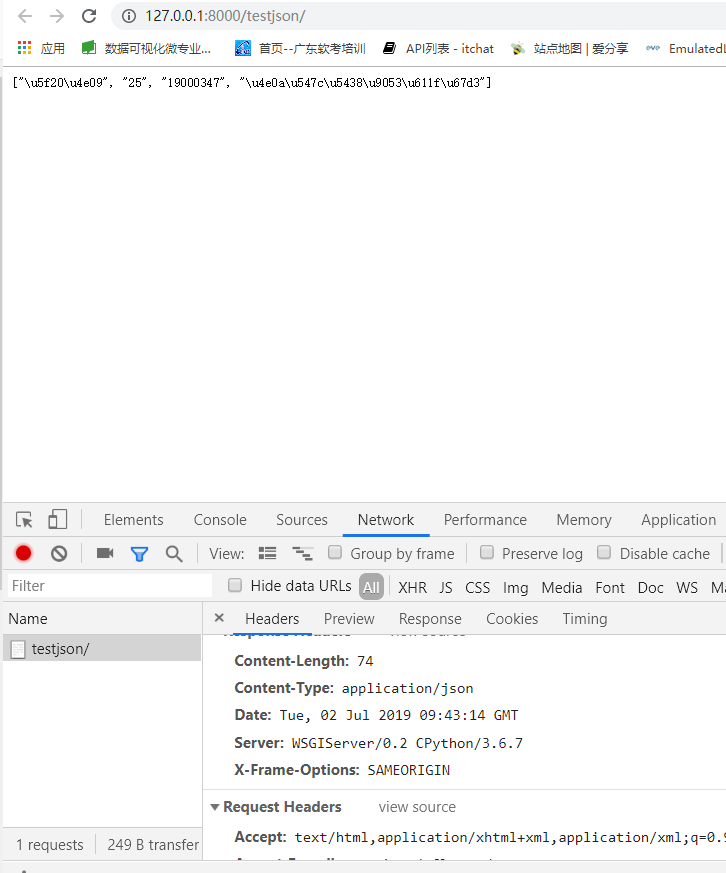Filter requests by XHR

(x=413, y=587)
